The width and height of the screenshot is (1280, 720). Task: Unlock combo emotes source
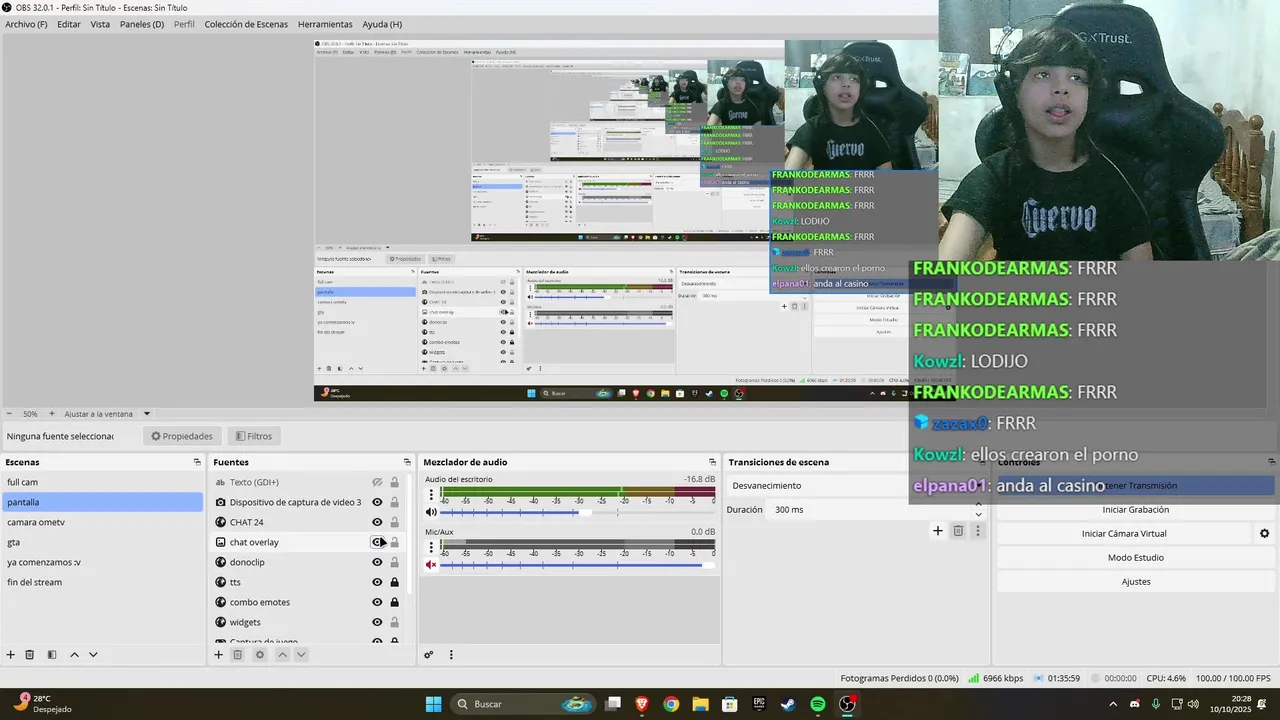pyautogui.click(x=394, y=602)
